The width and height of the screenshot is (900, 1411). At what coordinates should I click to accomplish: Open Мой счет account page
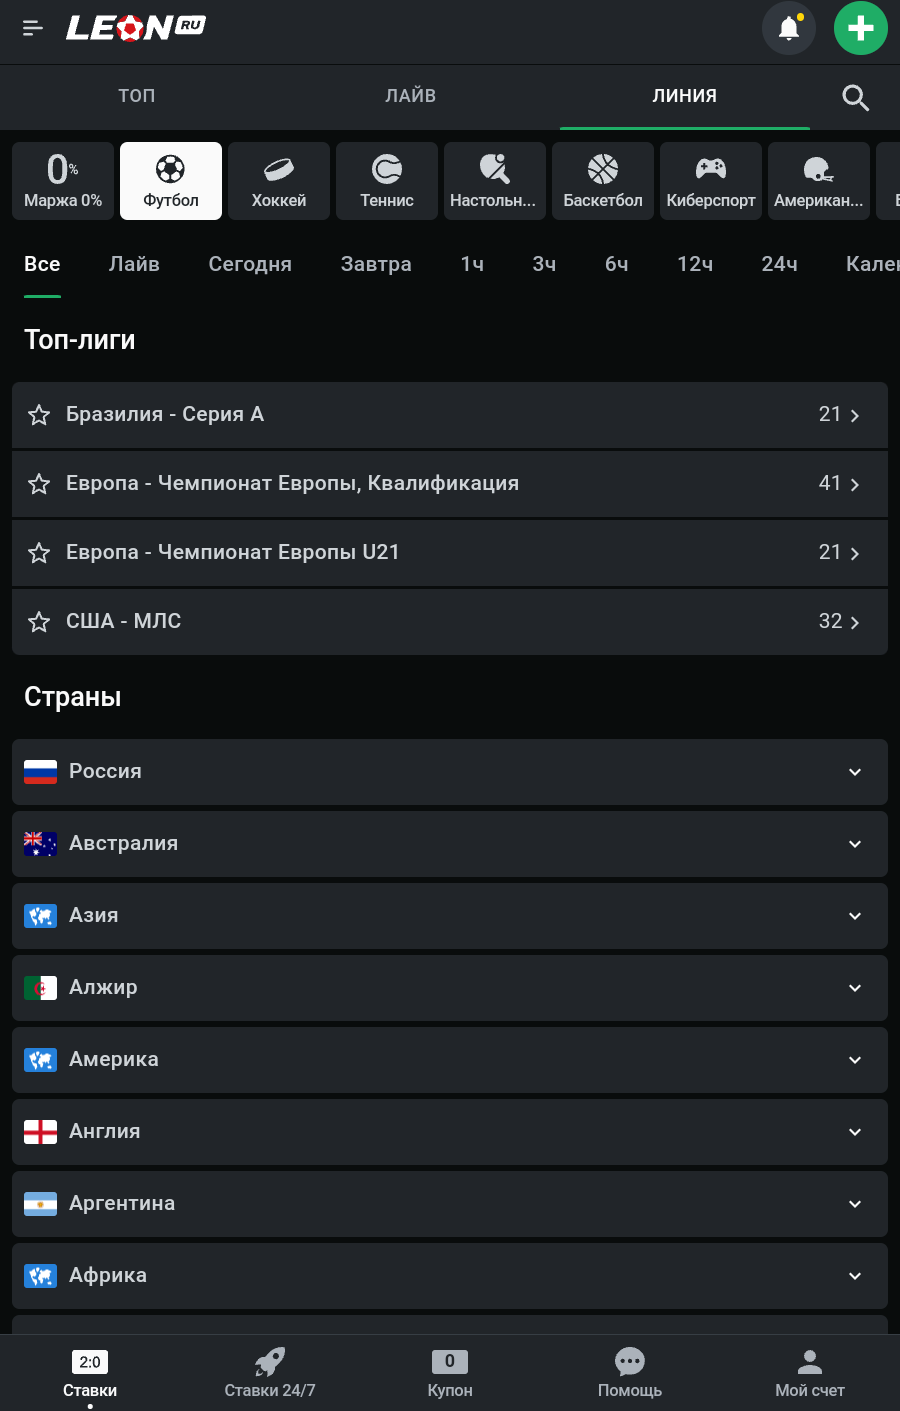pyautogui.click(x=810, y=1373)
